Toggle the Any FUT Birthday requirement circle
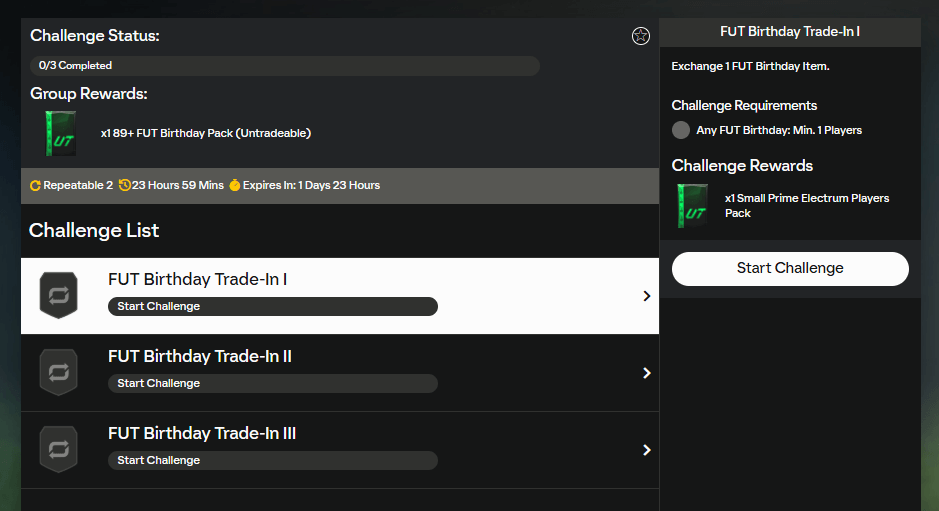Screen dimensions: 939x511 681,130
